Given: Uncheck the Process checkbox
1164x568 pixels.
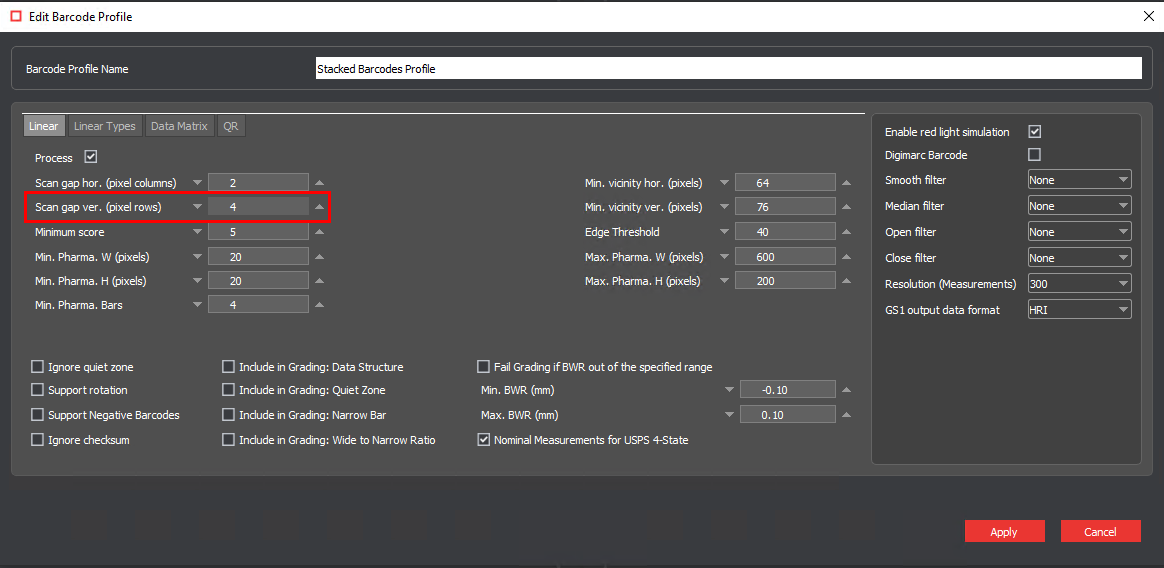Looking at the screenshot, I should click(91, 157).
